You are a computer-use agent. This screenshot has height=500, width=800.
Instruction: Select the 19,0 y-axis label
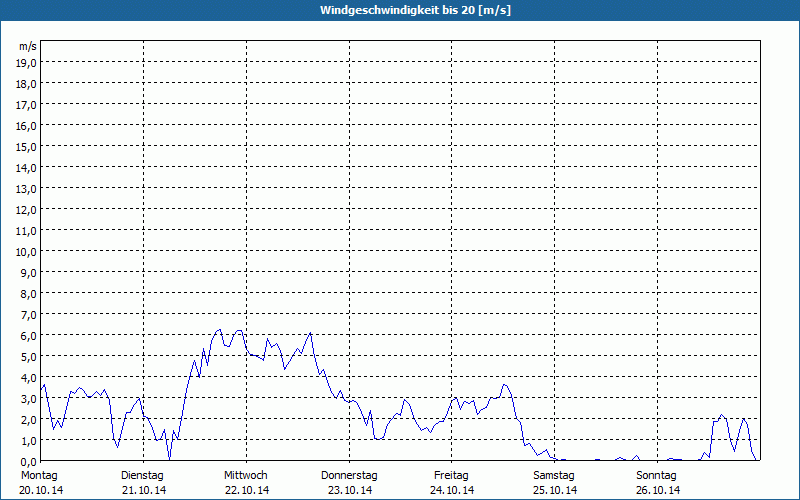point(27,63)
